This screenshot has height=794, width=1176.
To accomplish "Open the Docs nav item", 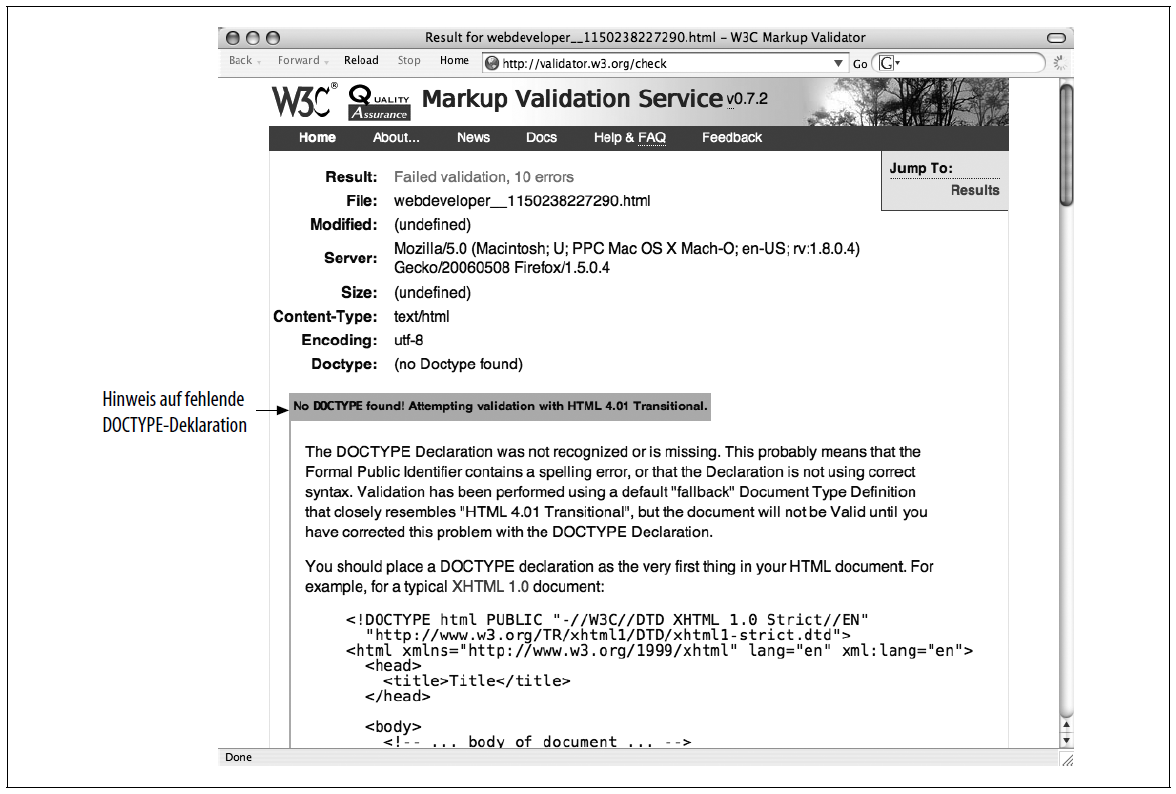I will point(542,137).
